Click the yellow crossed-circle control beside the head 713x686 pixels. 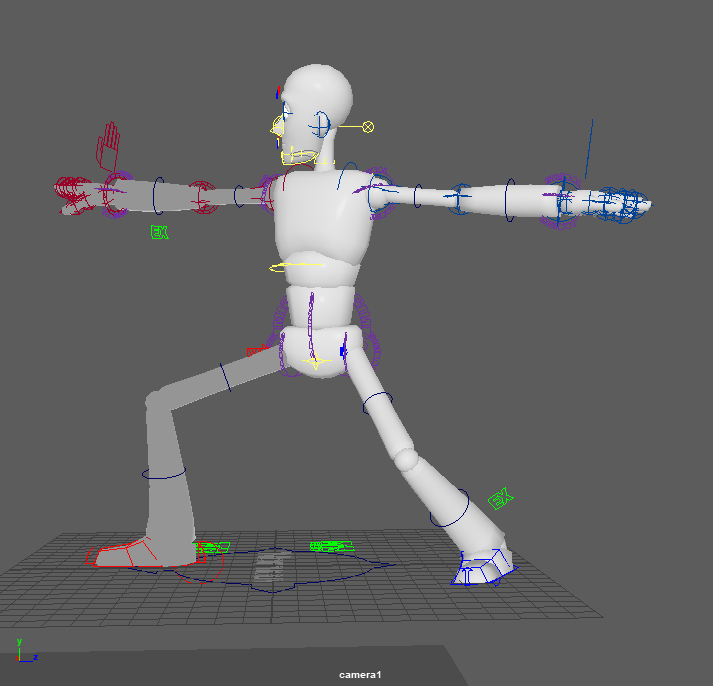click(368, 126)
